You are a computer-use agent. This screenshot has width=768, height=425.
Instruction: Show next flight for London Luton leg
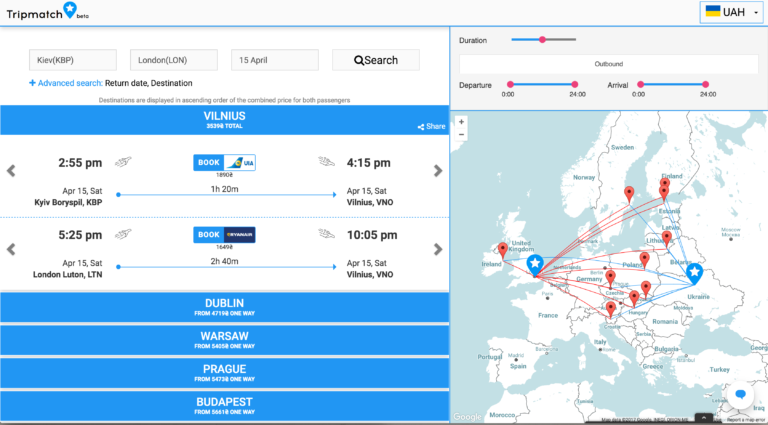coord(438,249)
